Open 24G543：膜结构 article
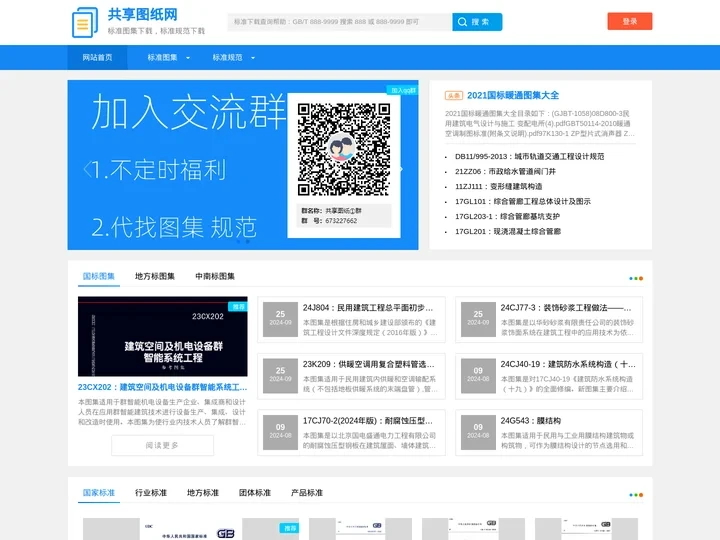Screen dimensions: 720x540 pos(530,421)
